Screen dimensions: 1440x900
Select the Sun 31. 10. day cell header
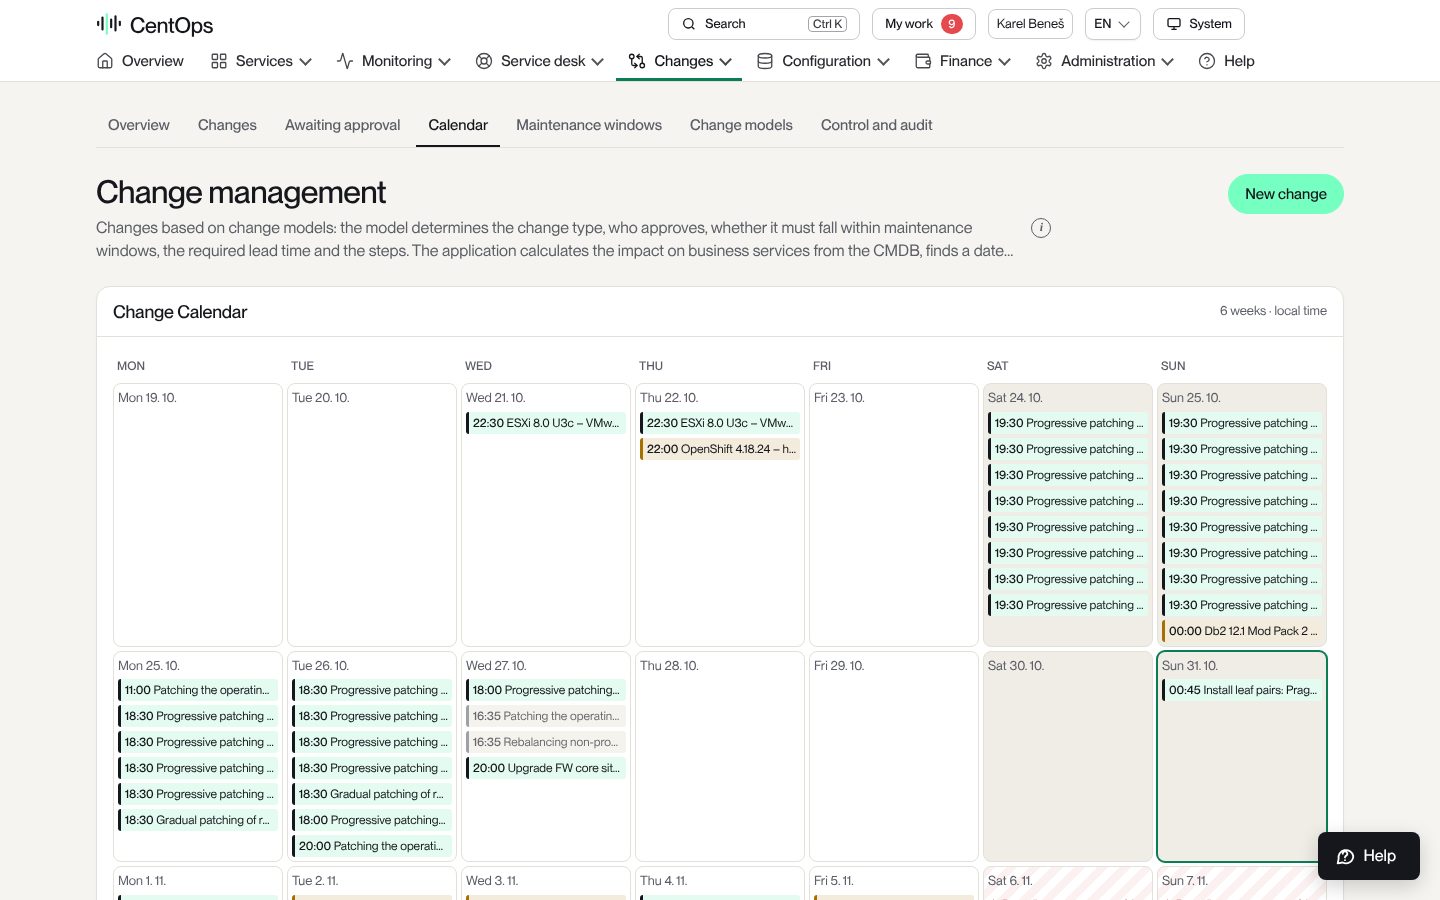1190,666
